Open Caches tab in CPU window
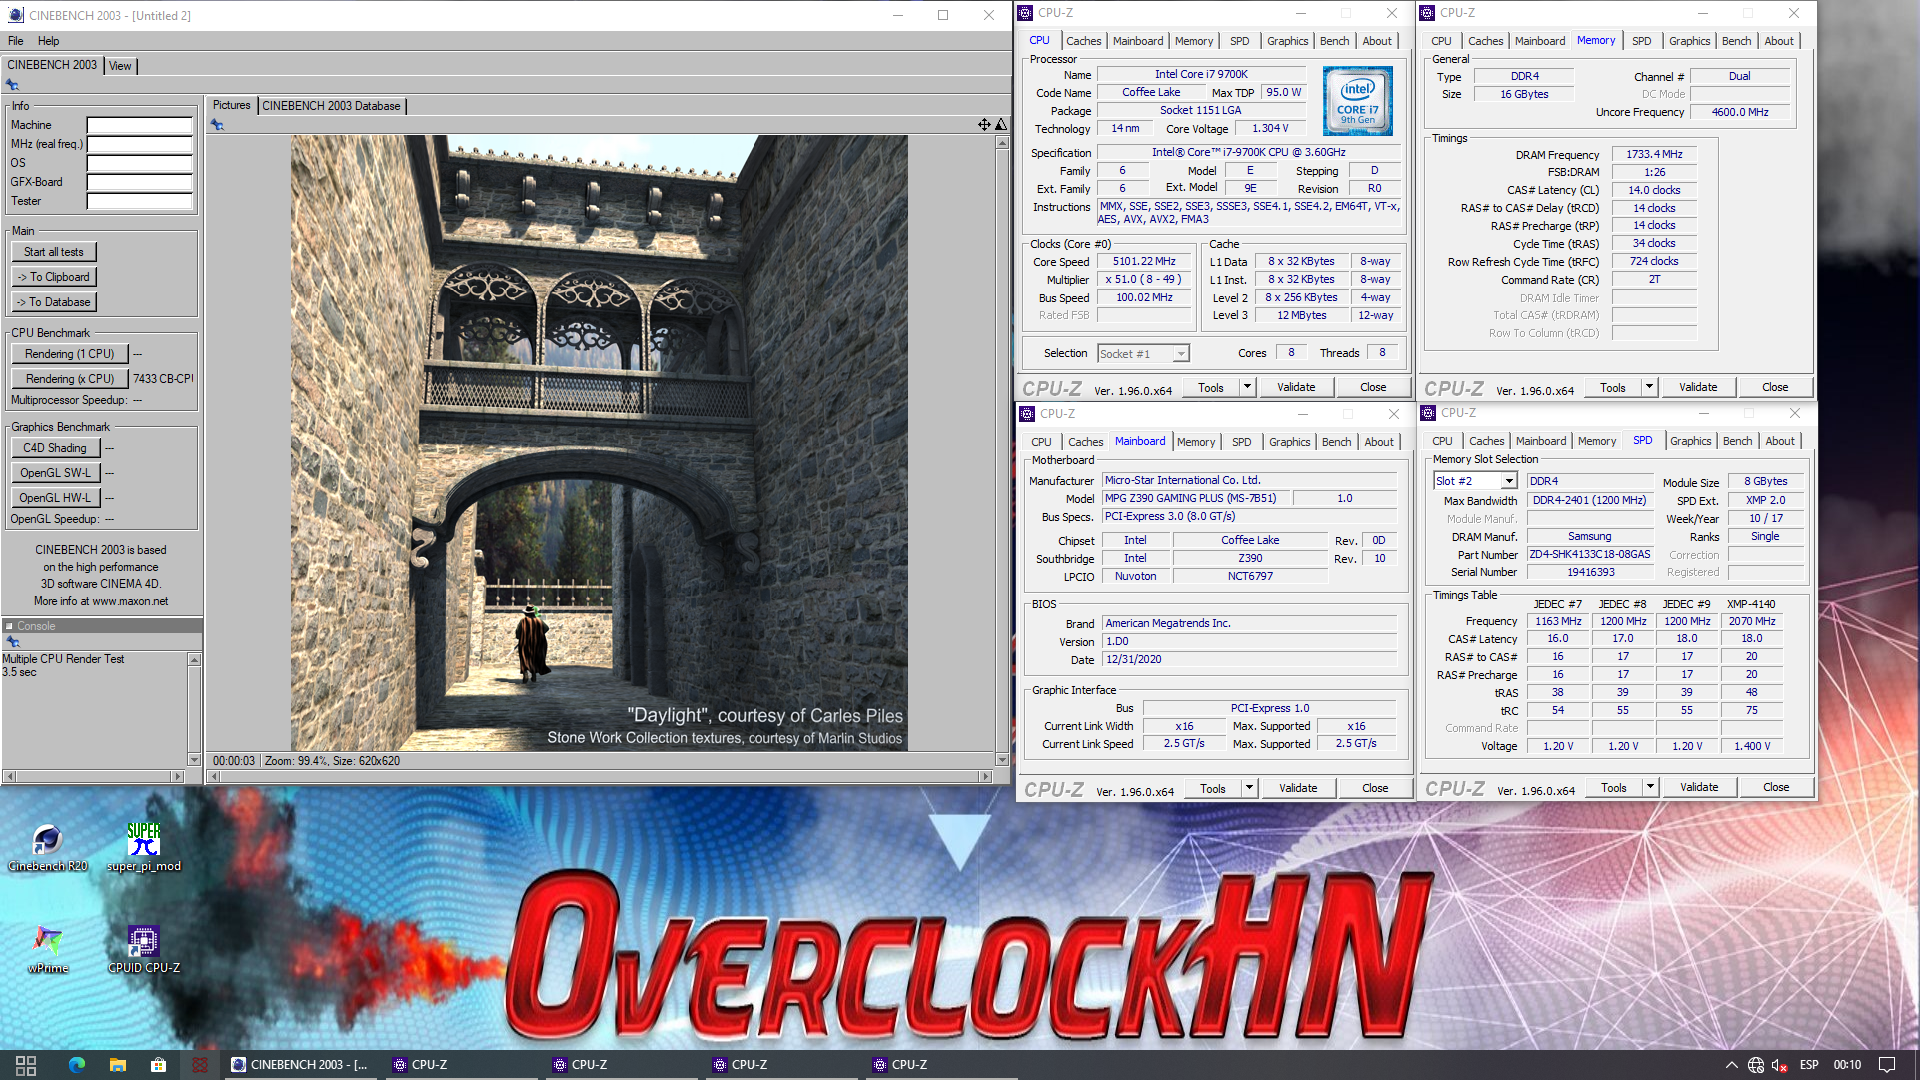This screenshot has width=1920, height=1080. (1083, 41)
